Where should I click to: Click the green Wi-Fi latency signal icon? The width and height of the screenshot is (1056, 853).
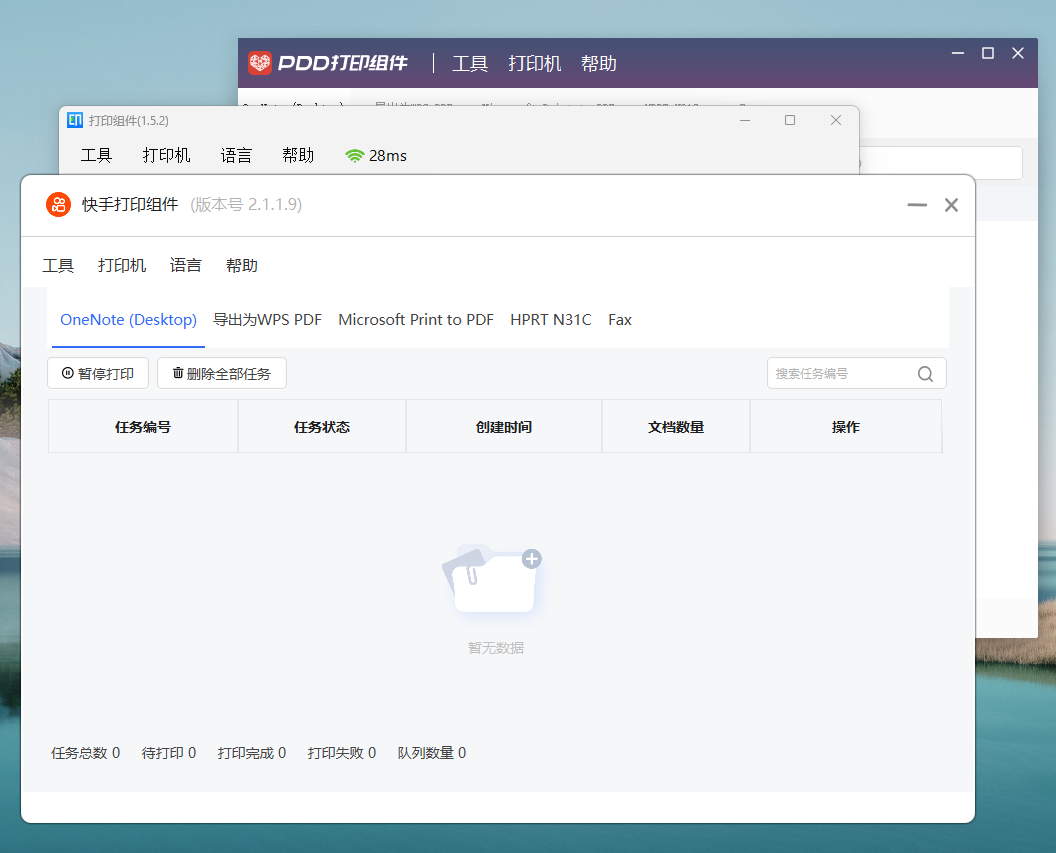click(x=354, y=156)
